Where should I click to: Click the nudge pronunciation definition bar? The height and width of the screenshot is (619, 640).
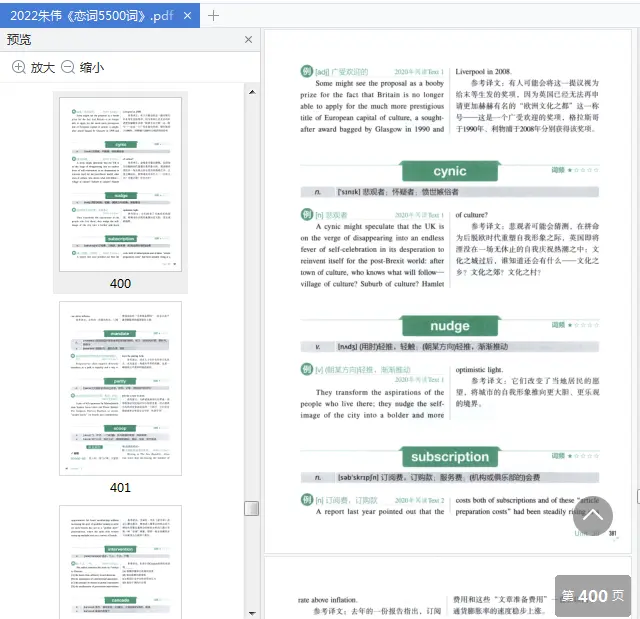[x=450, y=347]
